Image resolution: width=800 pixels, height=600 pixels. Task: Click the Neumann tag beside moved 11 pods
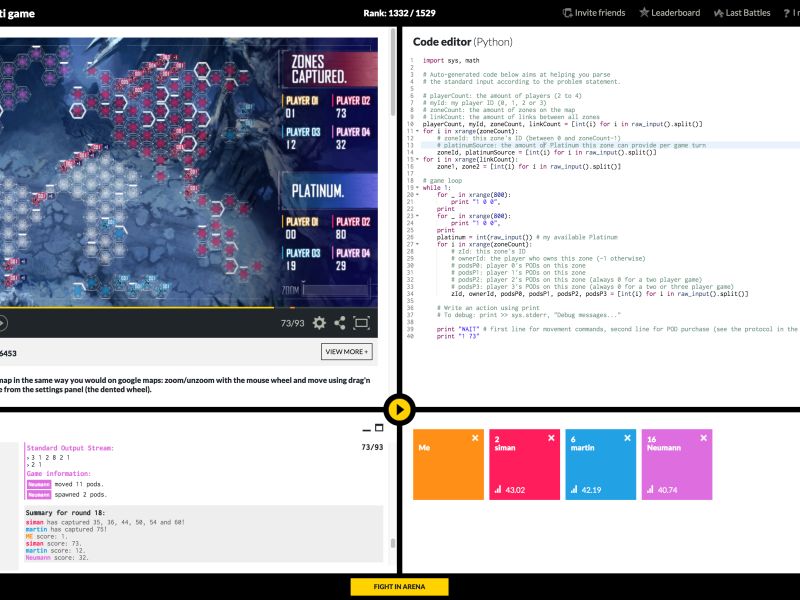pyautogui.click(x=39, y=484)
